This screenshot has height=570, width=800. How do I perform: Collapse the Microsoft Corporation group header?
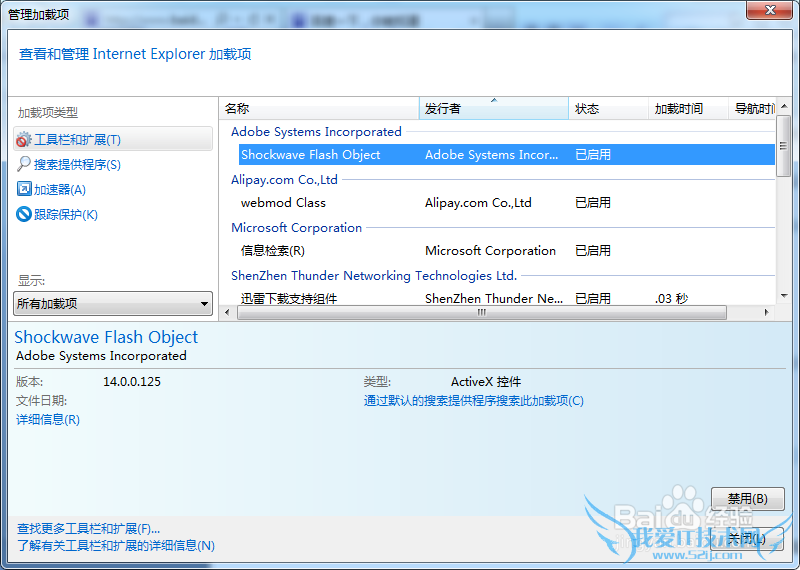click(296, 228)
